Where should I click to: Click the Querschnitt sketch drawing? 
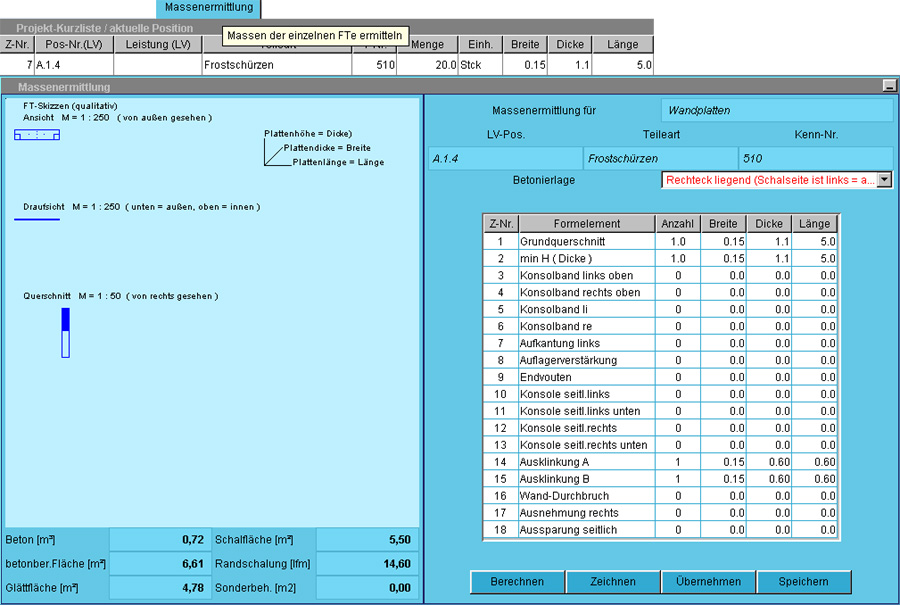(65, 333)
